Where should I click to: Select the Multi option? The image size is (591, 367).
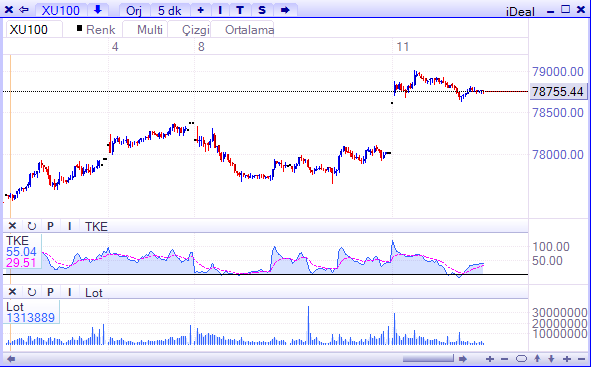(150, 29)
